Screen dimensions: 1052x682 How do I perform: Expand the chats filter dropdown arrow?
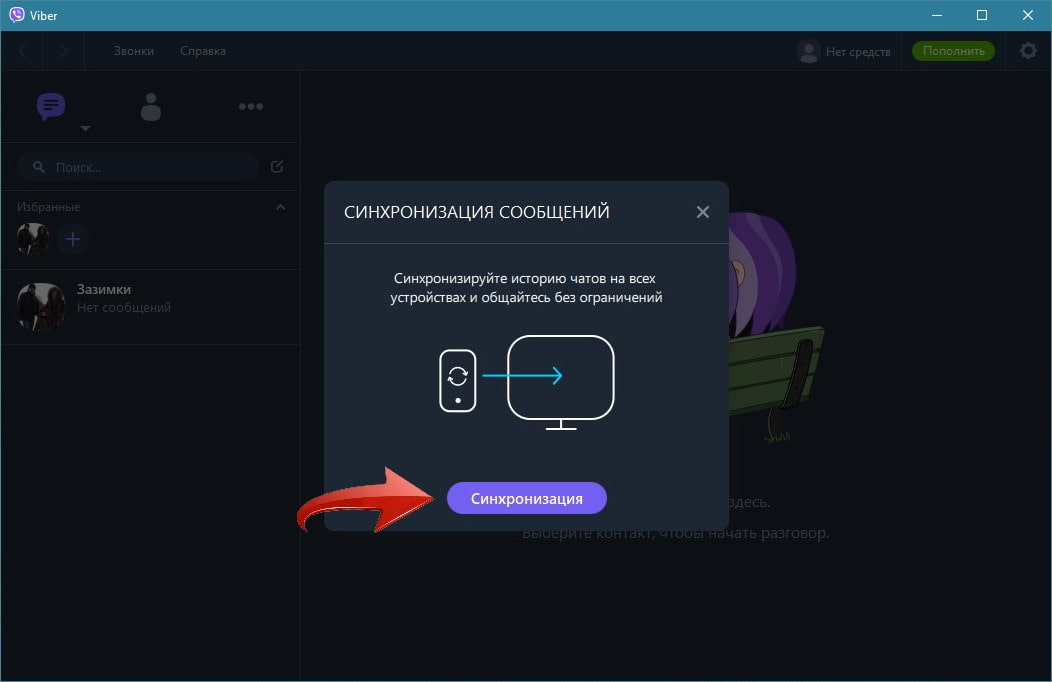85,129
